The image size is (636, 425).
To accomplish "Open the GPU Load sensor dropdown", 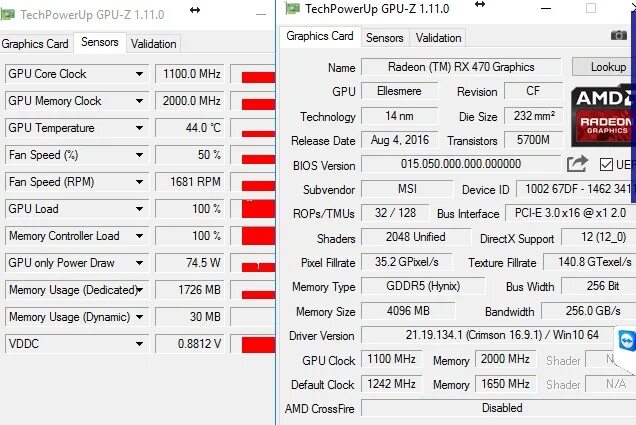I will coord(139,209).
